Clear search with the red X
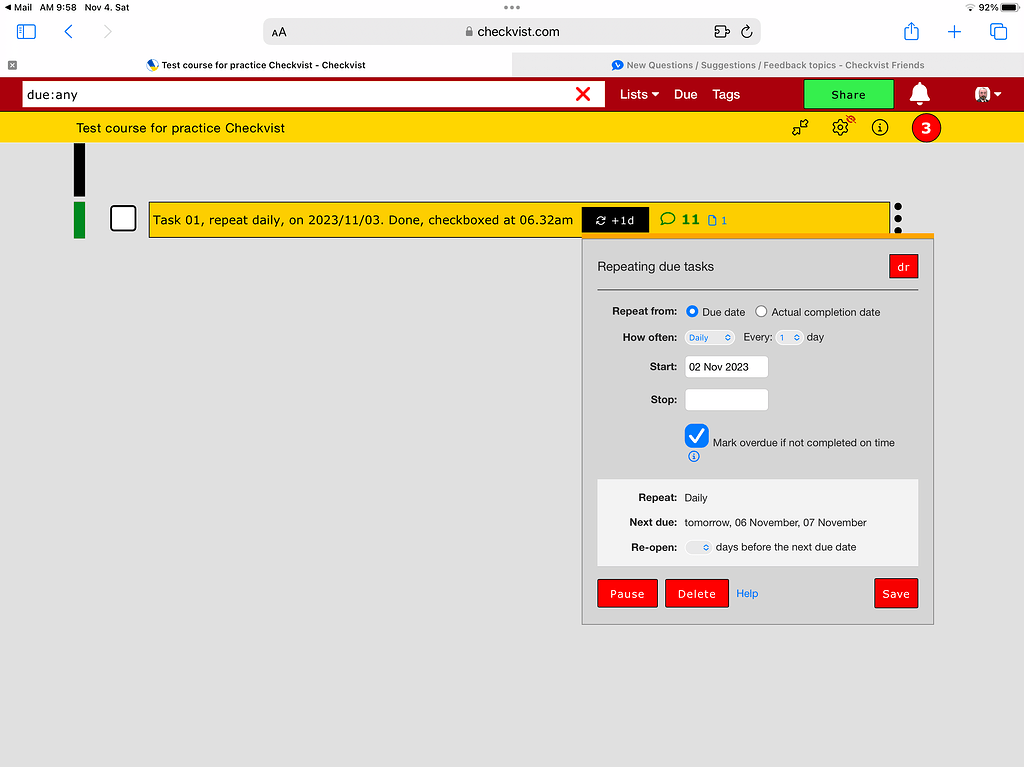 pos(583,94)
